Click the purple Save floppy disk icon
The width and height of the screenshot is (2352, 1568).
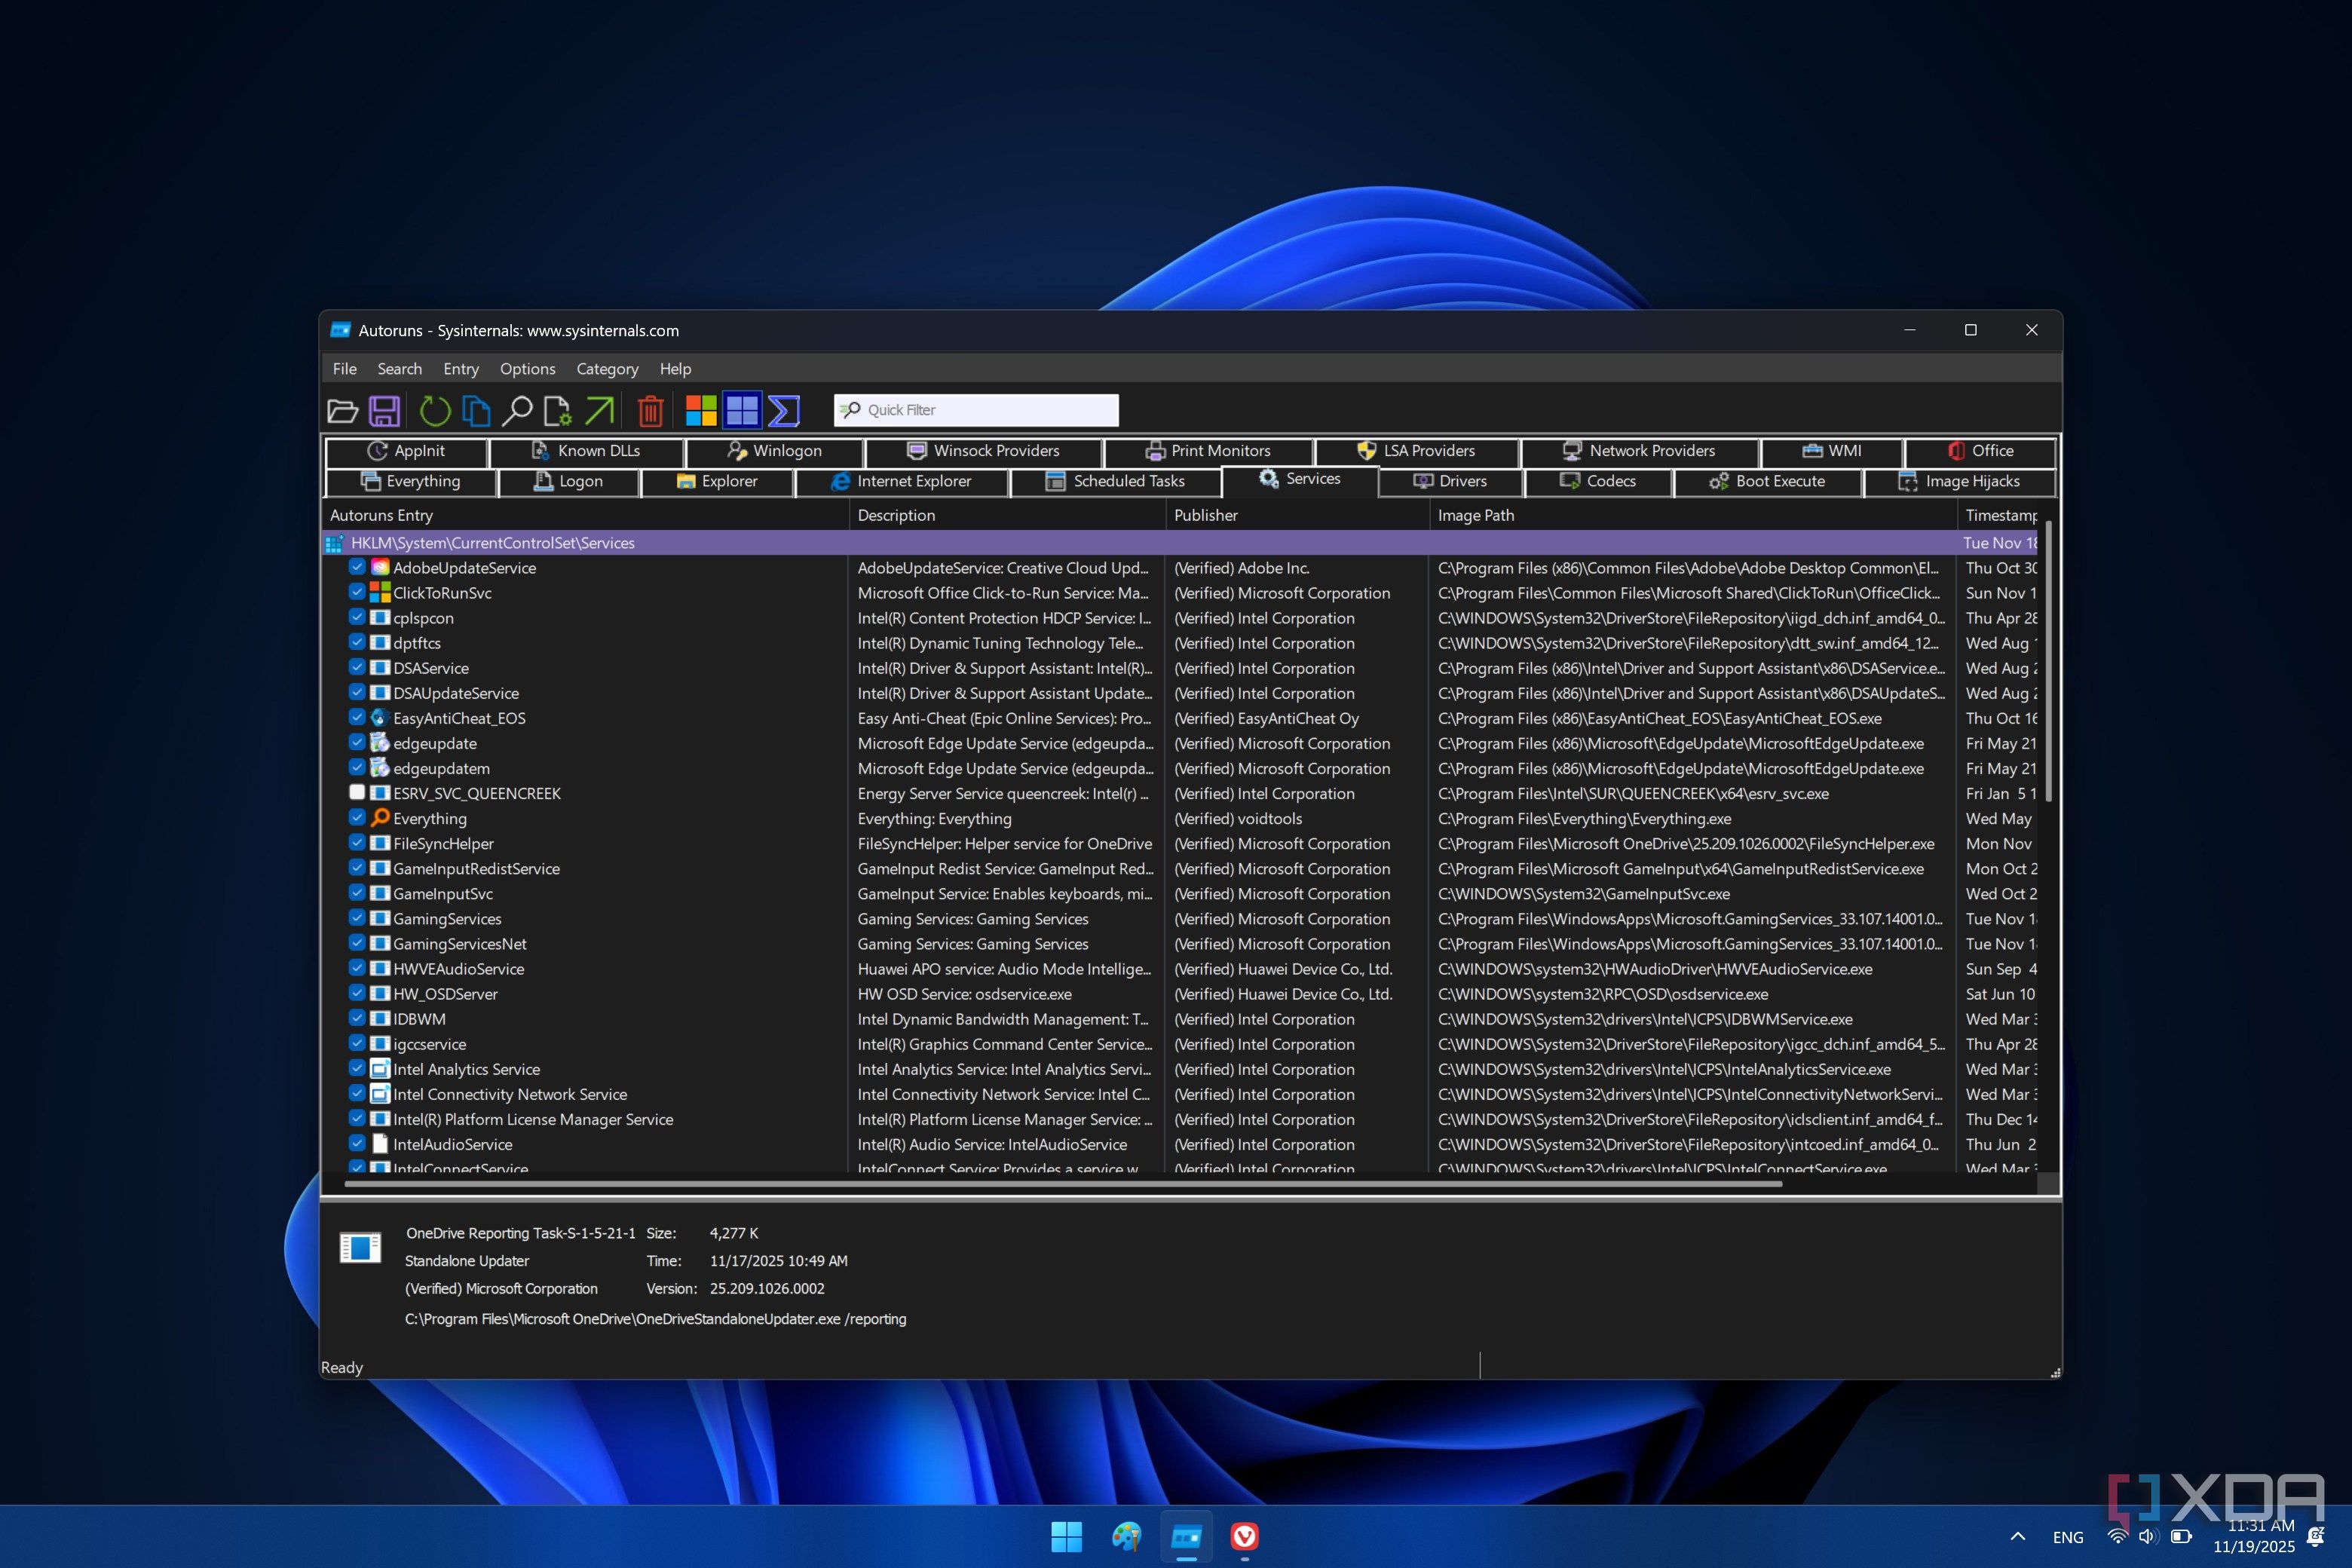pos(384,410)
